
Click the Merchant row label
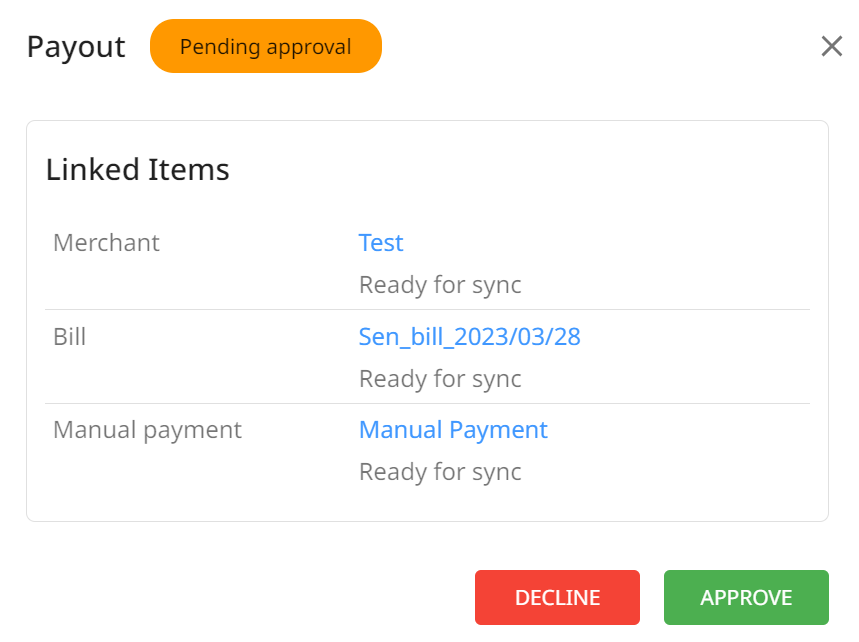106,243
